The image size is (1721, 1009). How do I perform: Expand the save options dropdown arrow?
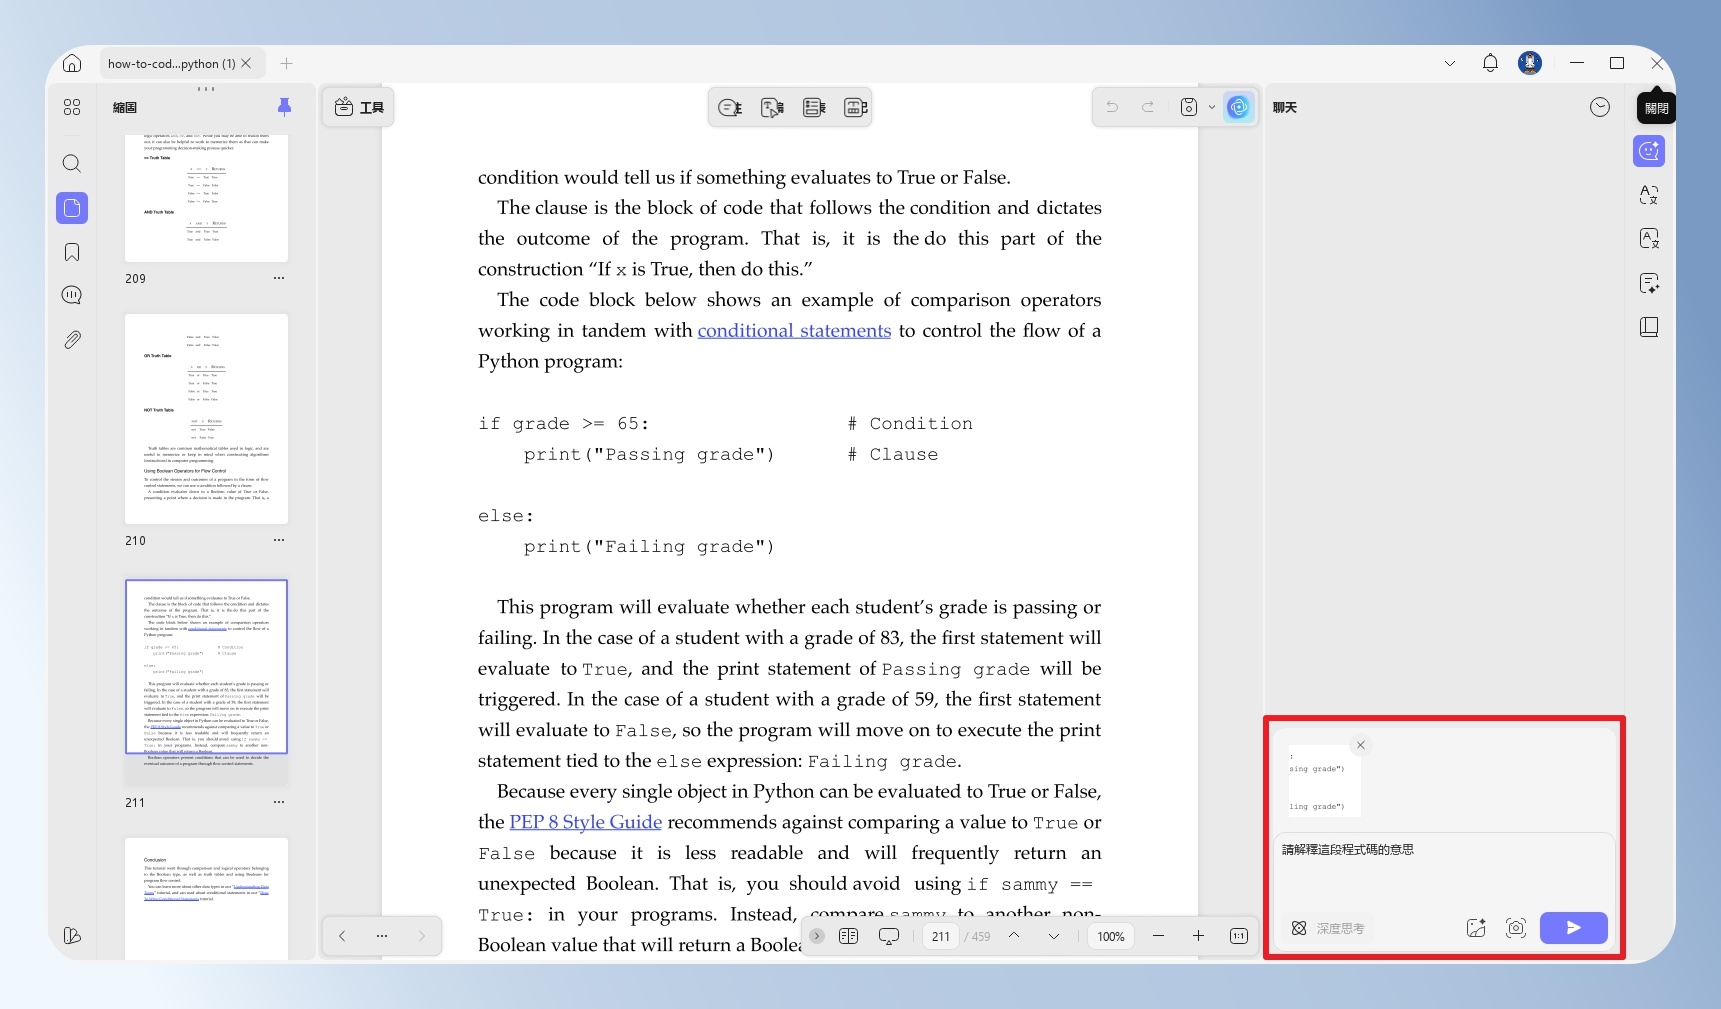point(1212,107)
